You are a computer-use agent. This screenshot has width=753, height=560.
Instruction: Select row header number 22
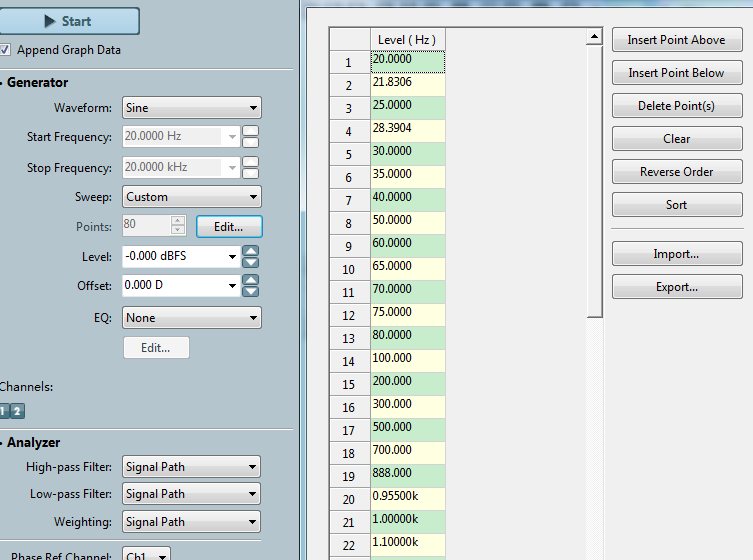pos(350,546)
